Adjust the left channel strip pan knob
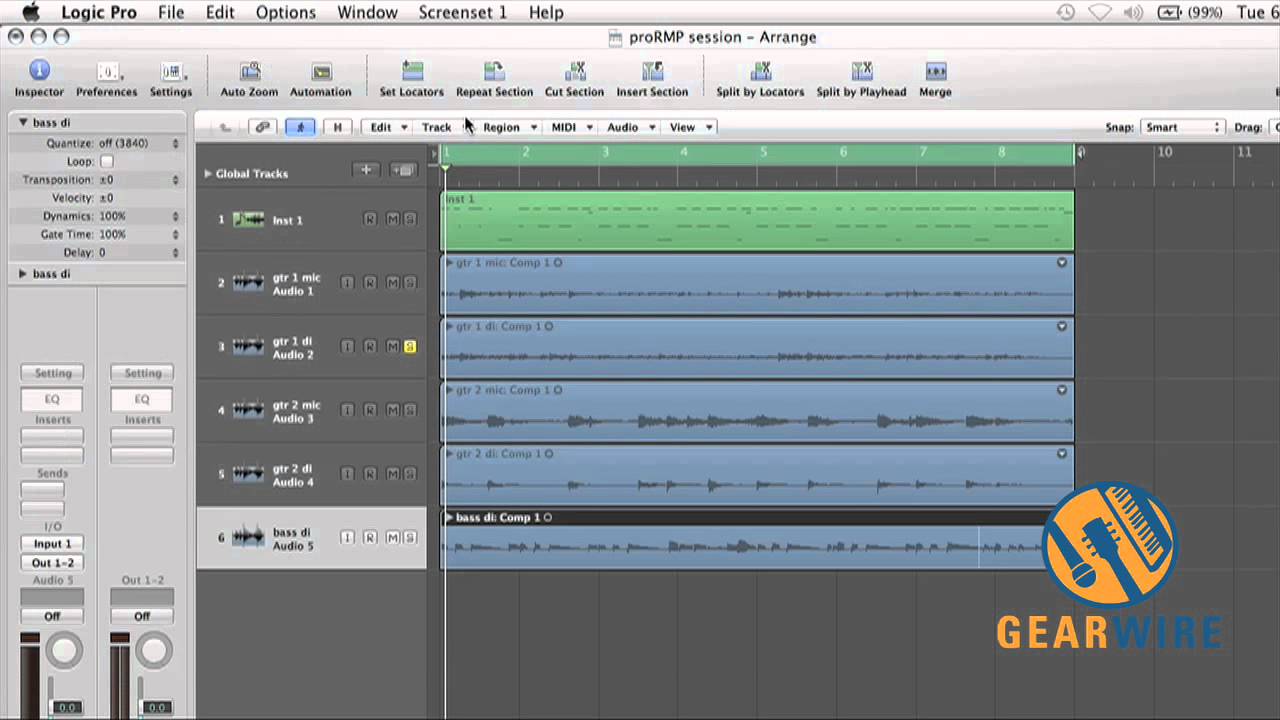This screenshot has height=720, width=1280. point(64,650)
